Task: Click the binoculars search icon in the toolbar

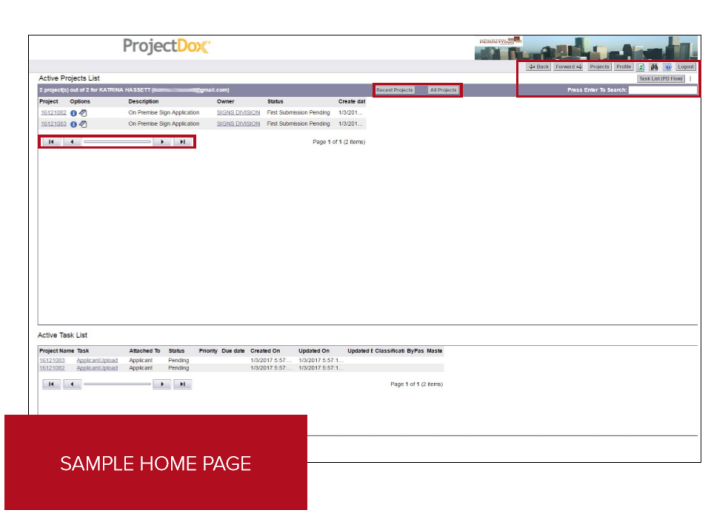Action: pos(654,67)
